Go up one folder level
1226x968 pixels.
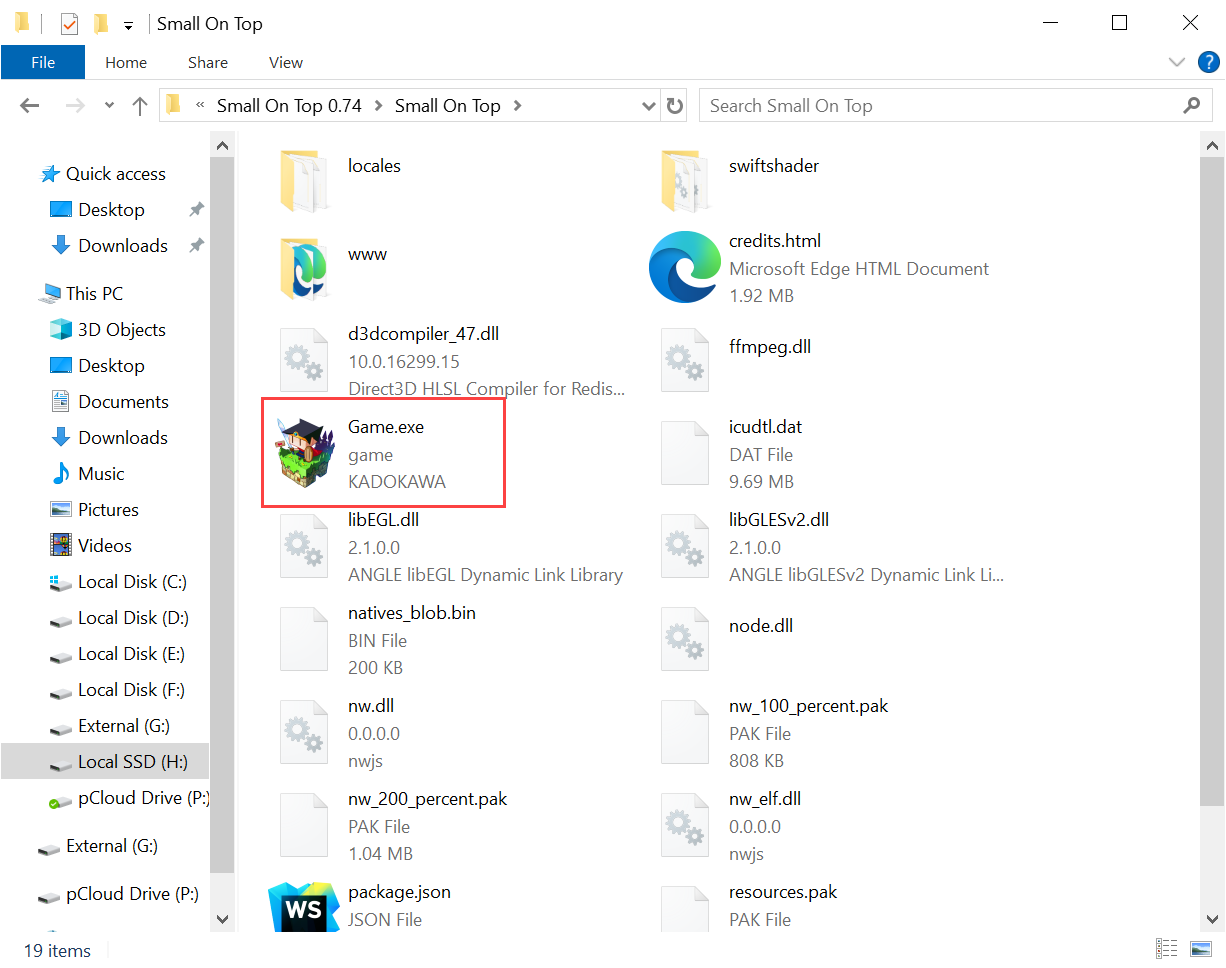(x=140, y=106)
